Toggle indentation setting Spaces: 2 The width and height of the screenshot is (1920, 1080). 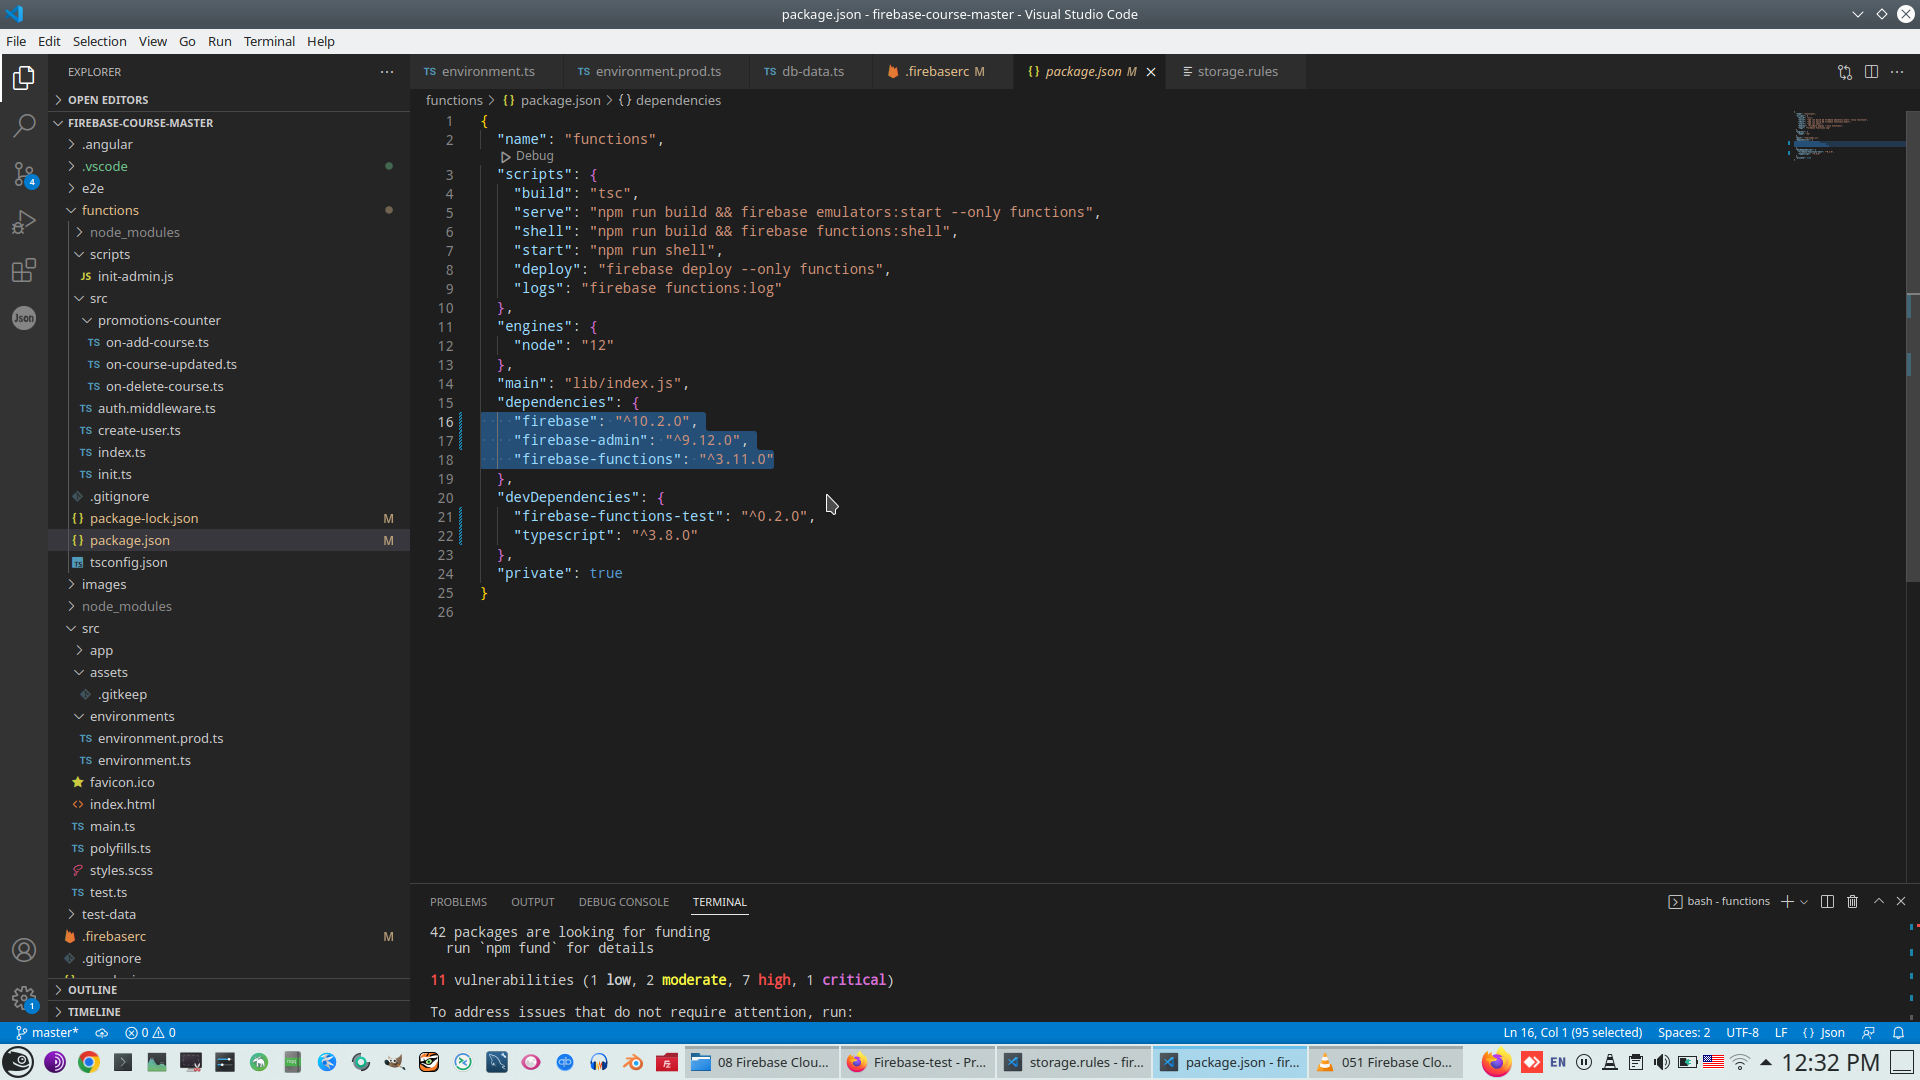(x=1684, y=1033)
